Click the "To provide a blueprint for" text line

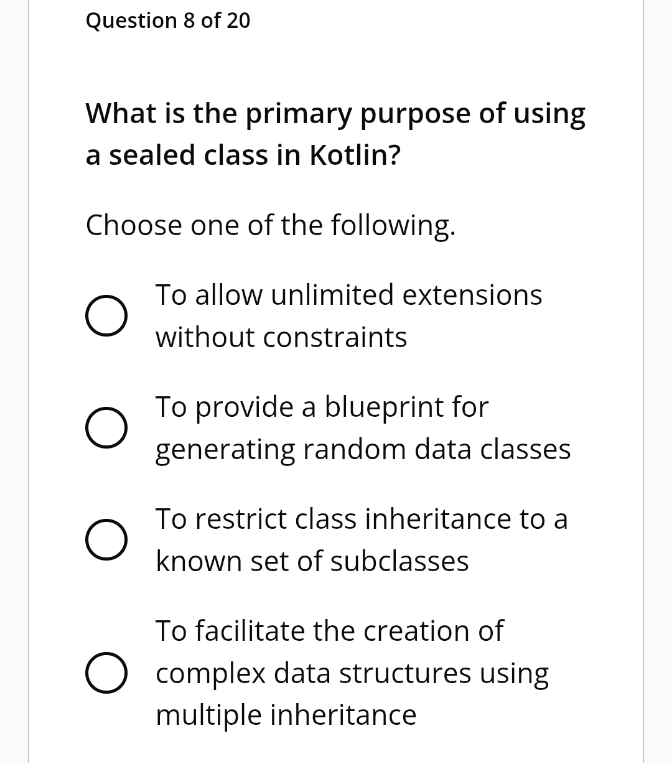[322, 407]
